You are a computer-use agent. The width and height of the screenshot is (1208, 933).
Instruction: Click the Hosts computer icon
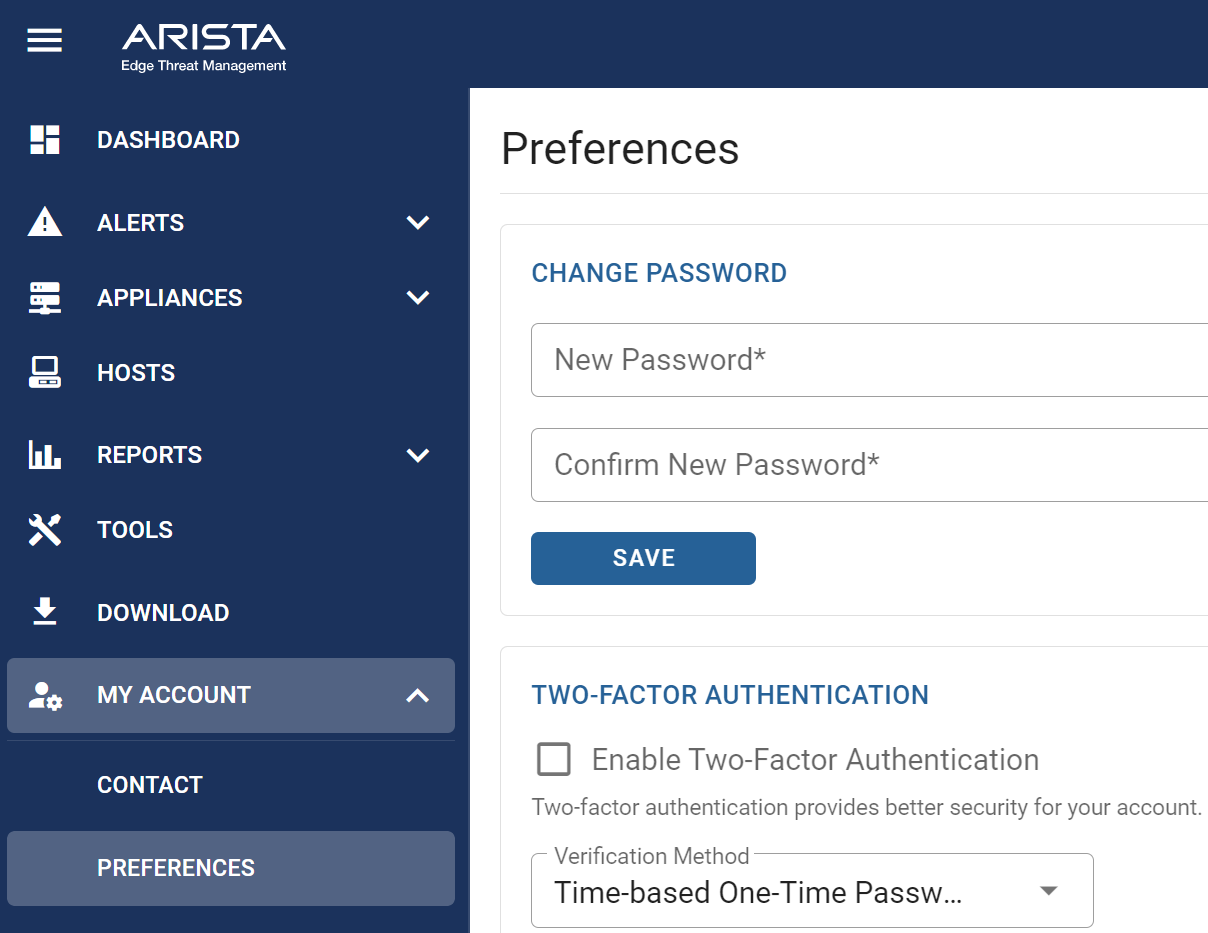click(x=45, y=373)
